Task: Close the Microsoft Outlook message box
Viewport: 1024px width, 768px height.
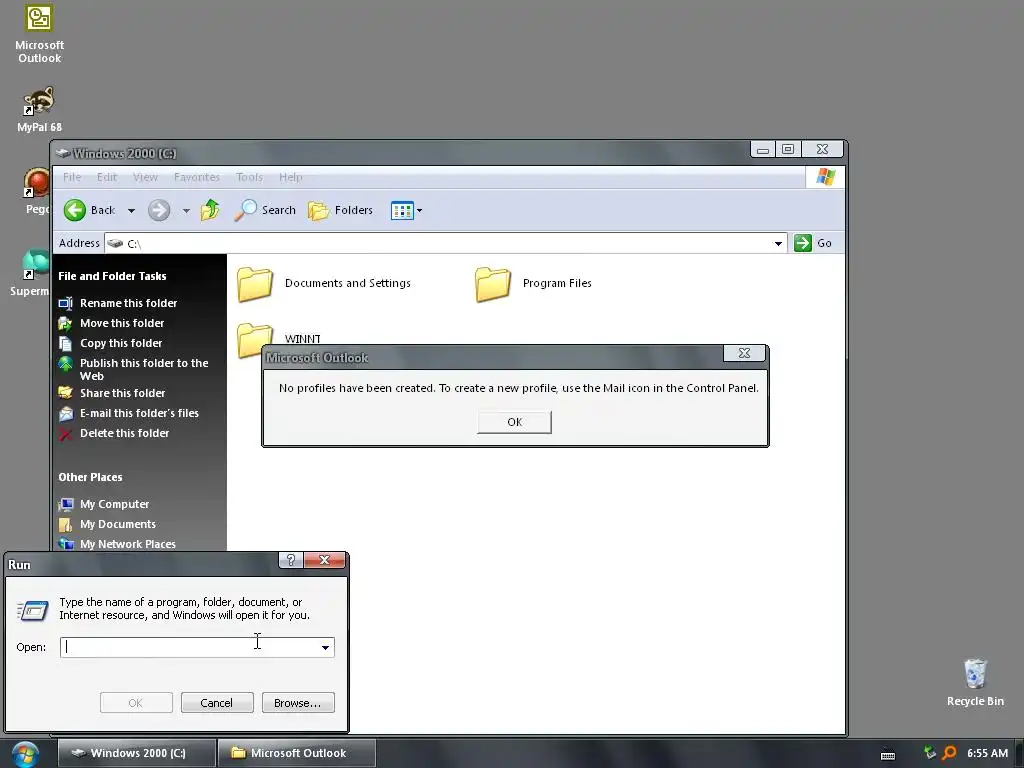Action: (x=744, y=353)
